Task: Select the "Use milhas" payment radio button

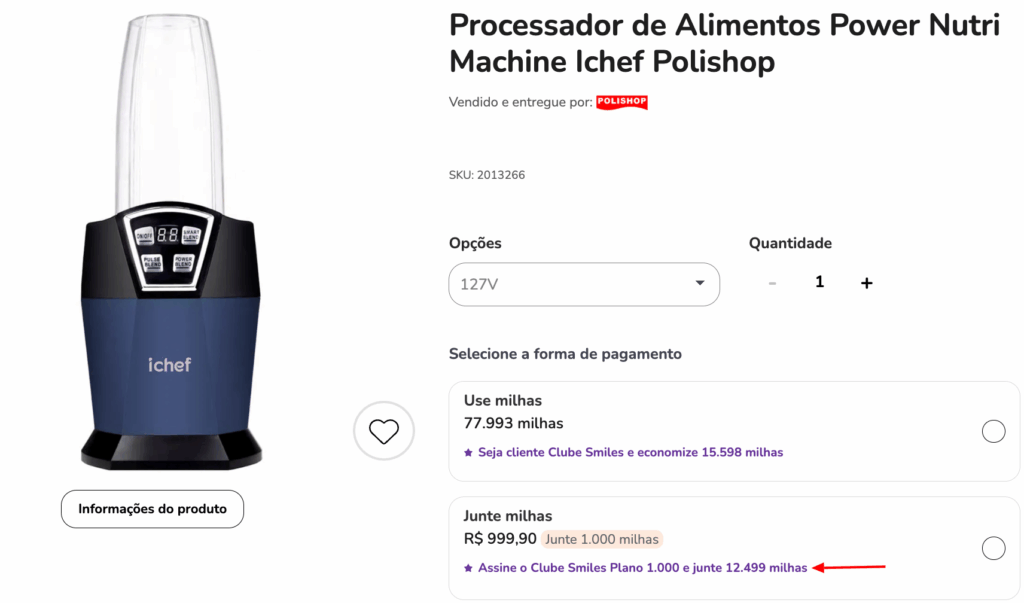Action: [993, 431]
